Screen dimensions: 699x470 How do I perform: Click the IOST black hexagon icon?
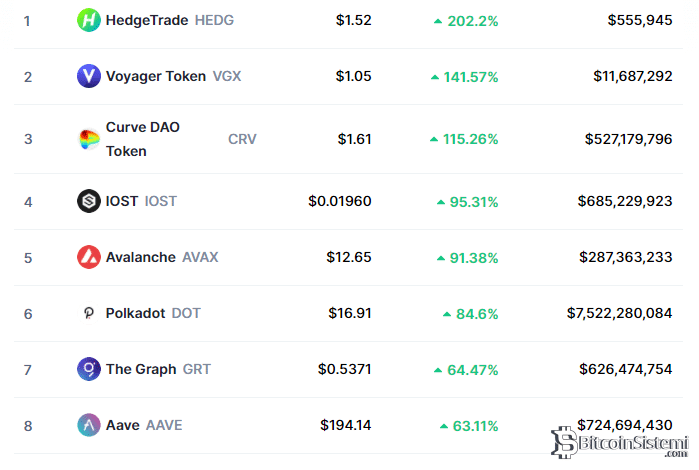click(89, 201)
